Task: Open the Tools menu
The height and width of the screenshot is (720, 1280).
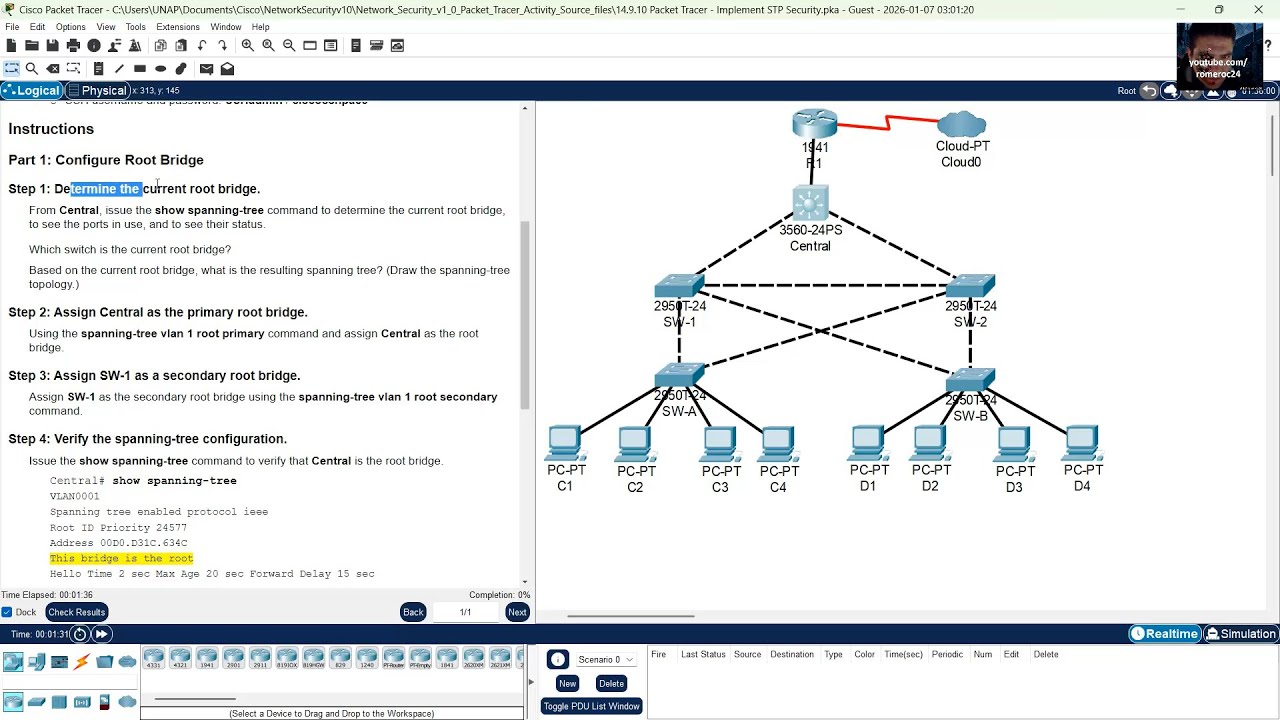Action: coord(136,27)
